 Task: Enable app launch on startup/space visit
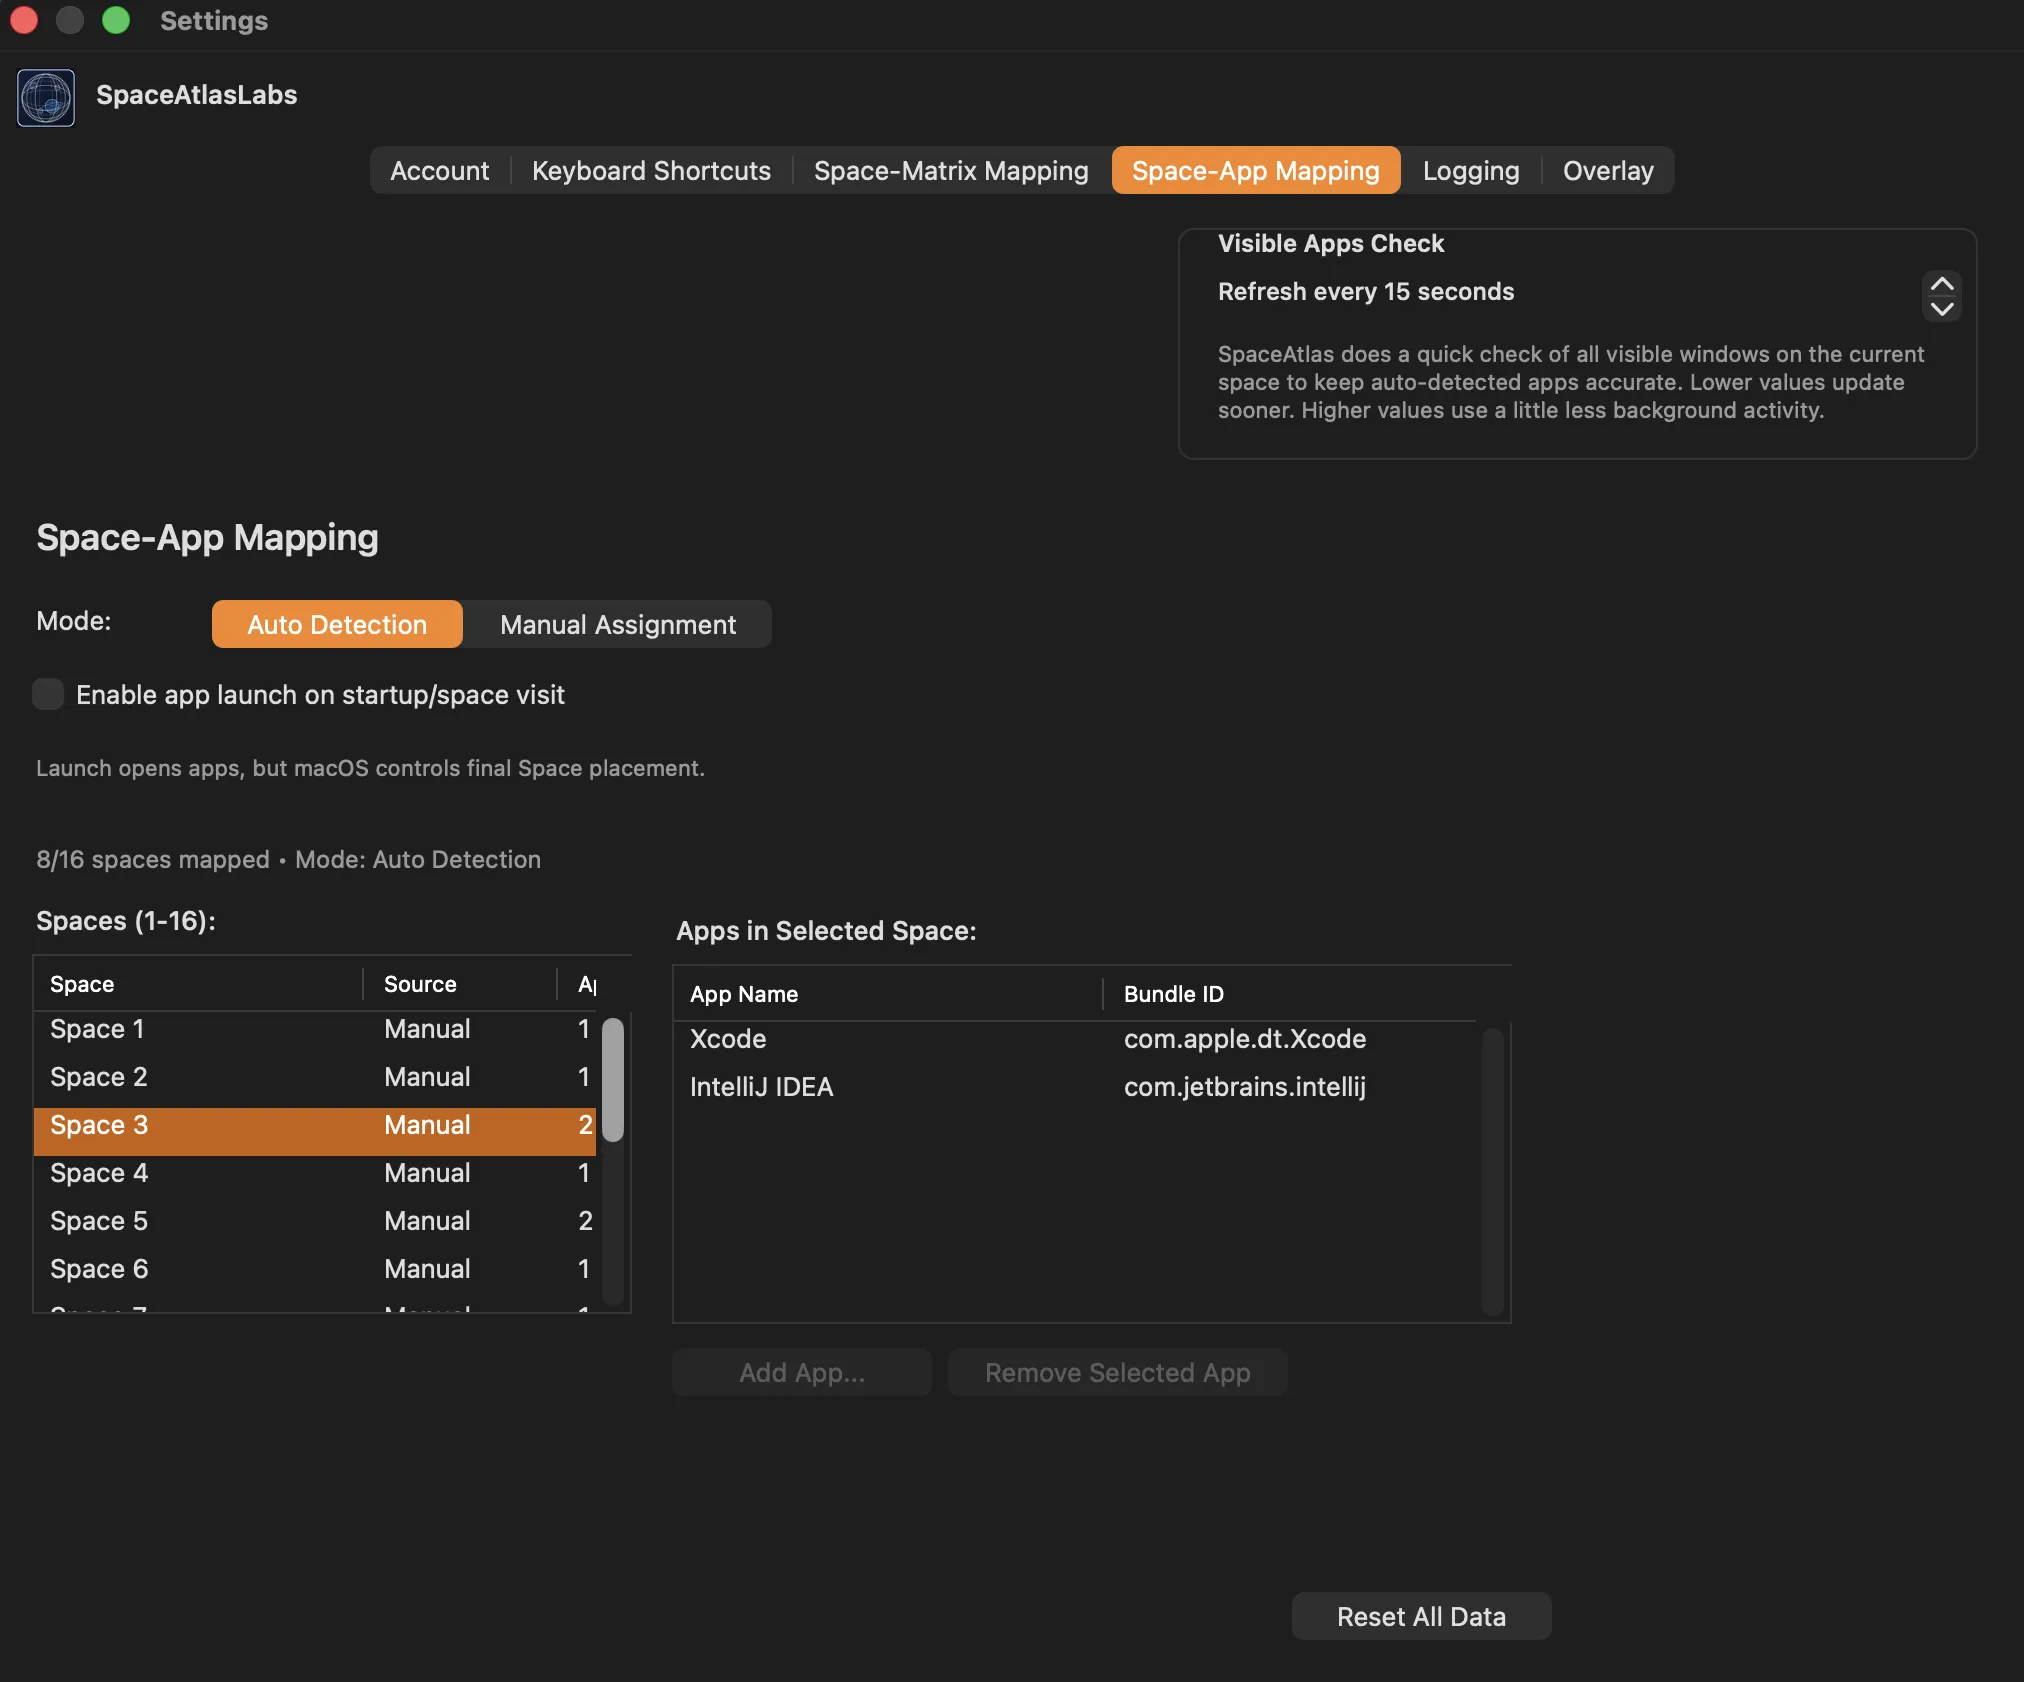(48, 694)
